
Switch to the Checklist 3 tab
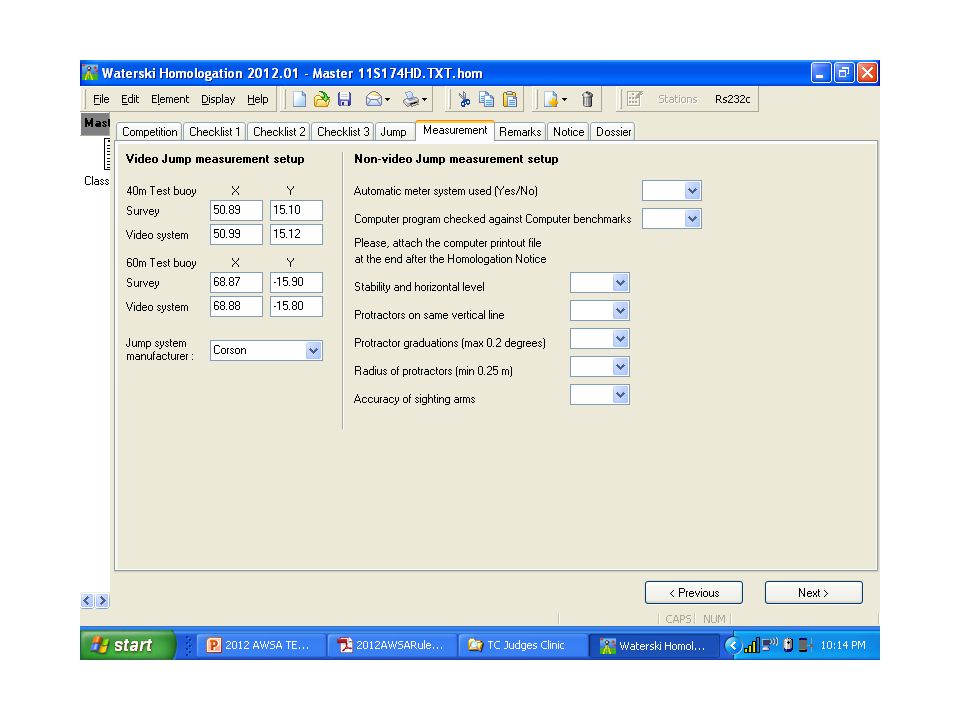[x=343, y=132]
